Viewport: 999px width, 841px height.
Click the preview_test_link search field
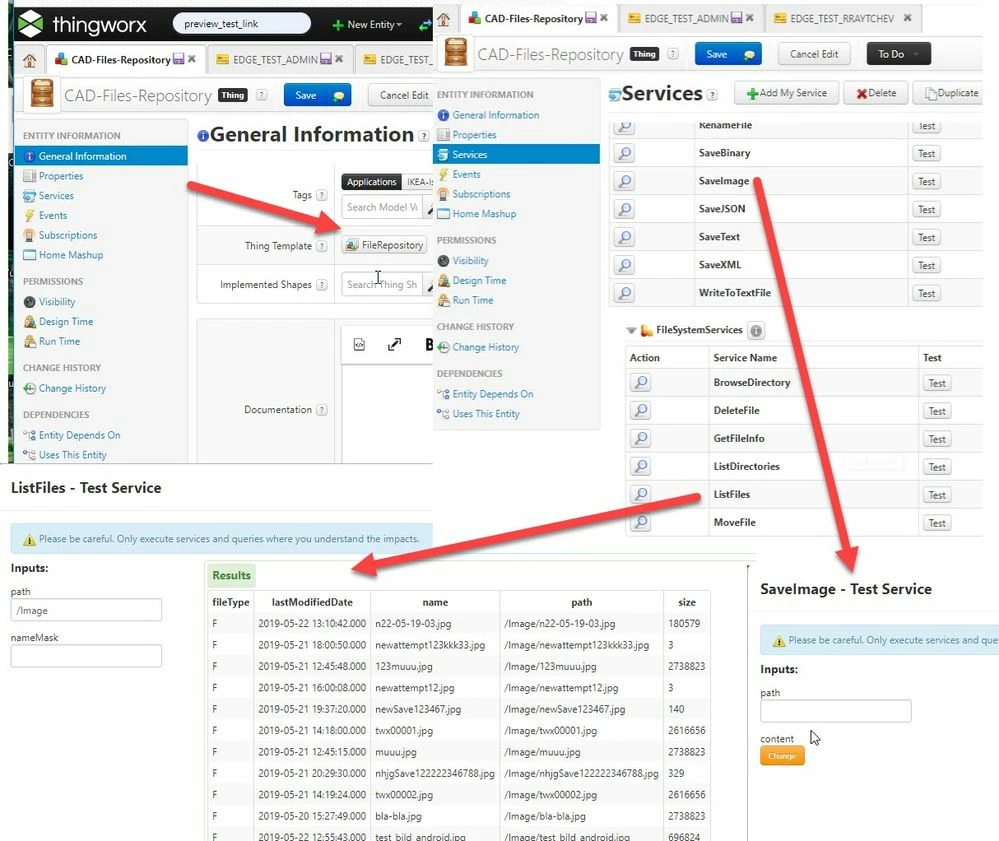241,24
